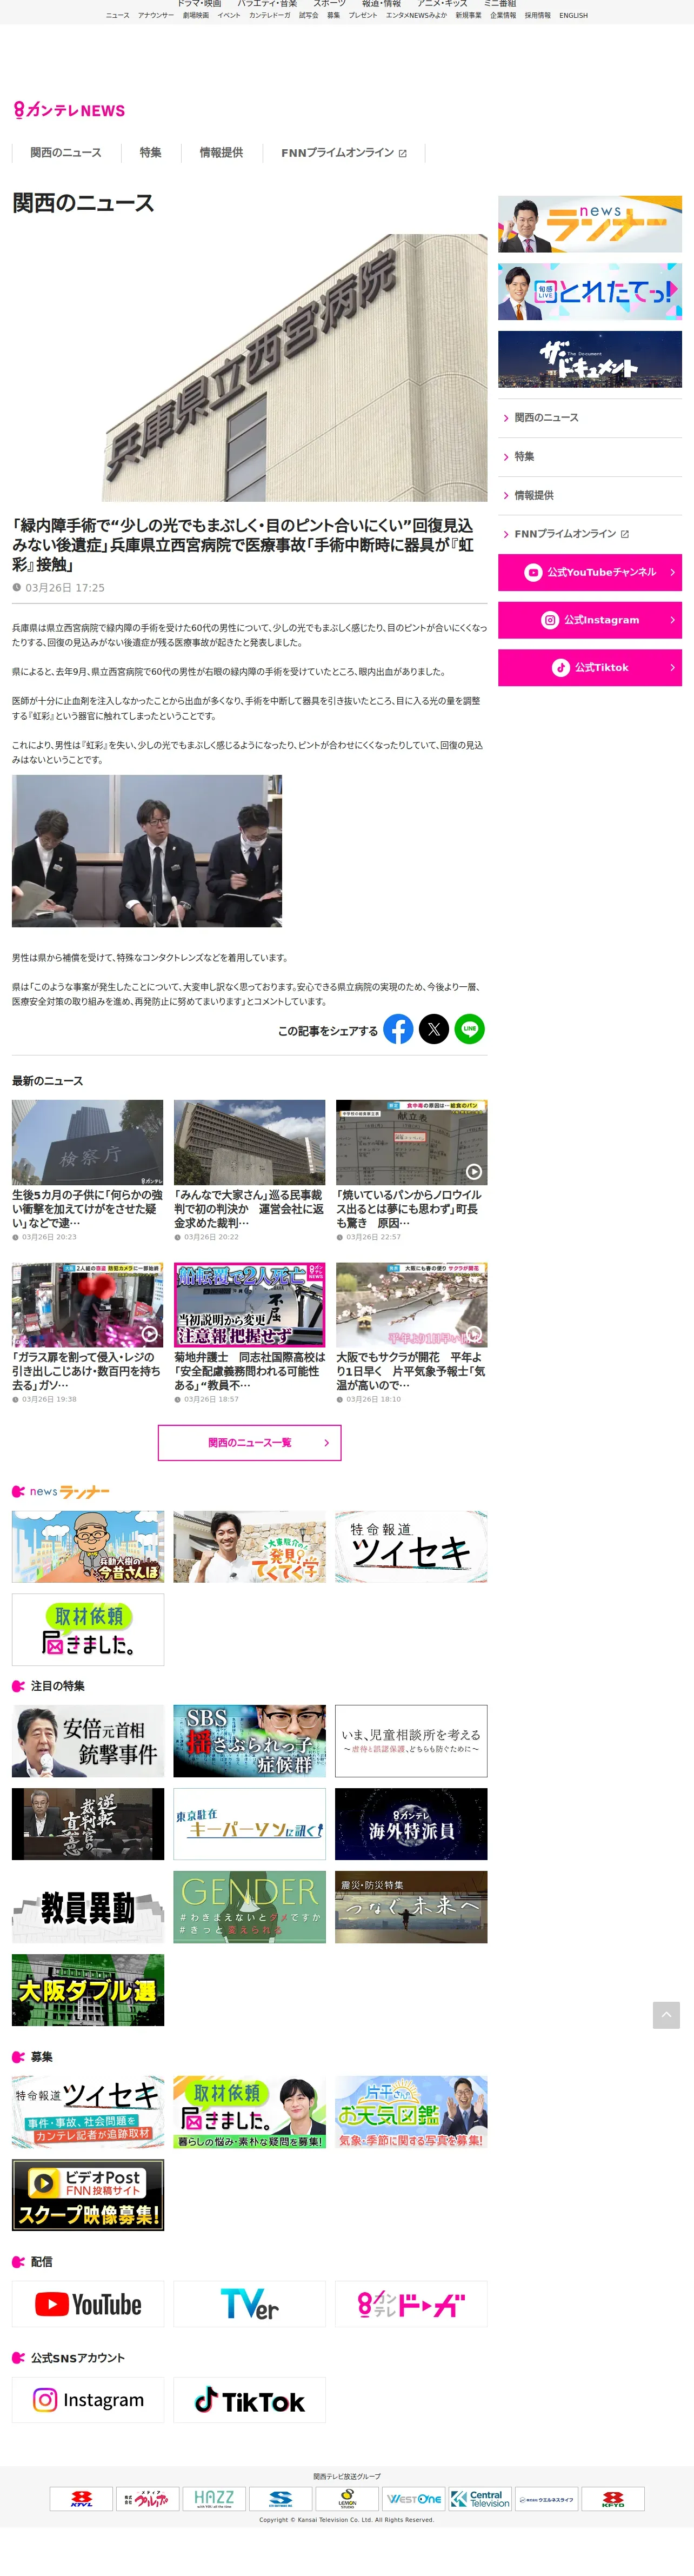694x2576 pixels.
Task: Open FNNプライムオンライン in the main navigation
Action: [x=344, y=153]
